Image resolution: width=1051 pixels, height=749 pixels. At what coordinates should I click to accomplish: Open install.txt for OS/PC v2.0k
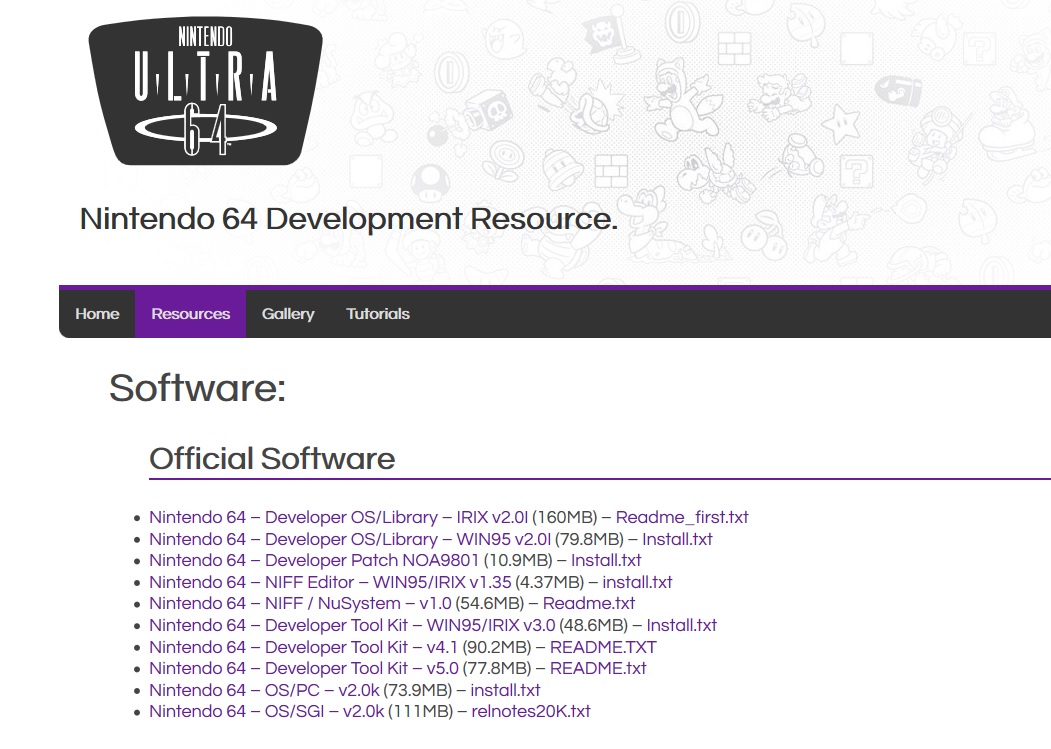pos(505,690)
